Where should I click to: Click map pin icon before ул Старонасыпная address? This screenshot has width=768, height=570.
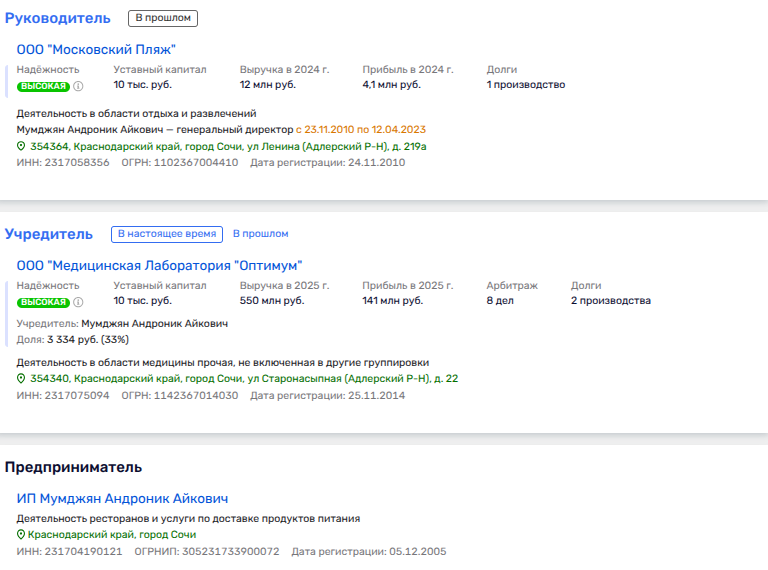[x=21, y=379]
